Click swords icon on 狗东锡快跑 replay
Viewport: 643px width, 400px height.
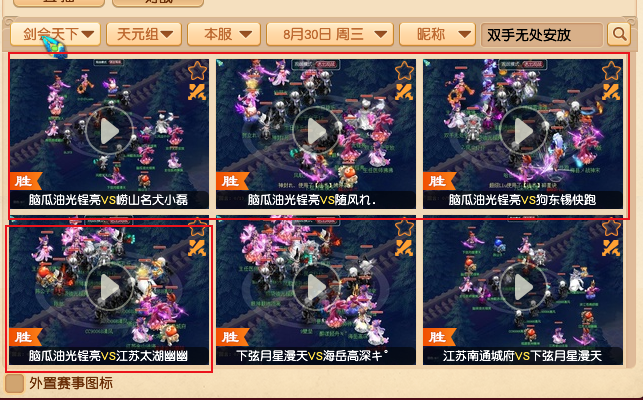click(611, 92)
